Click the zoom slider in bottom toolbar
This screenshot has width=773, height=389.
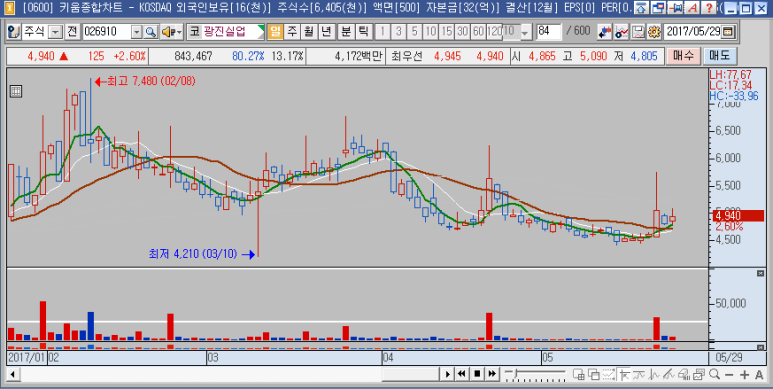click(x=536, y=374)
